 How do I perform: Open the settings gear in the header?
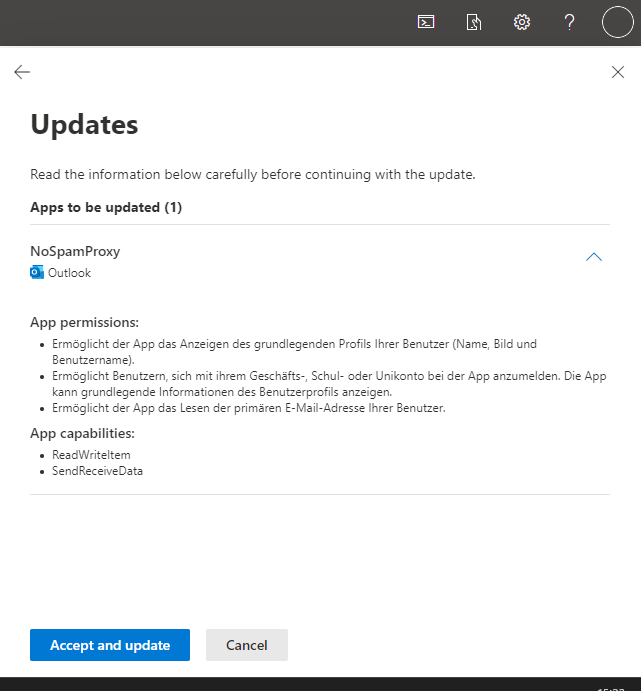coord(522,22)
